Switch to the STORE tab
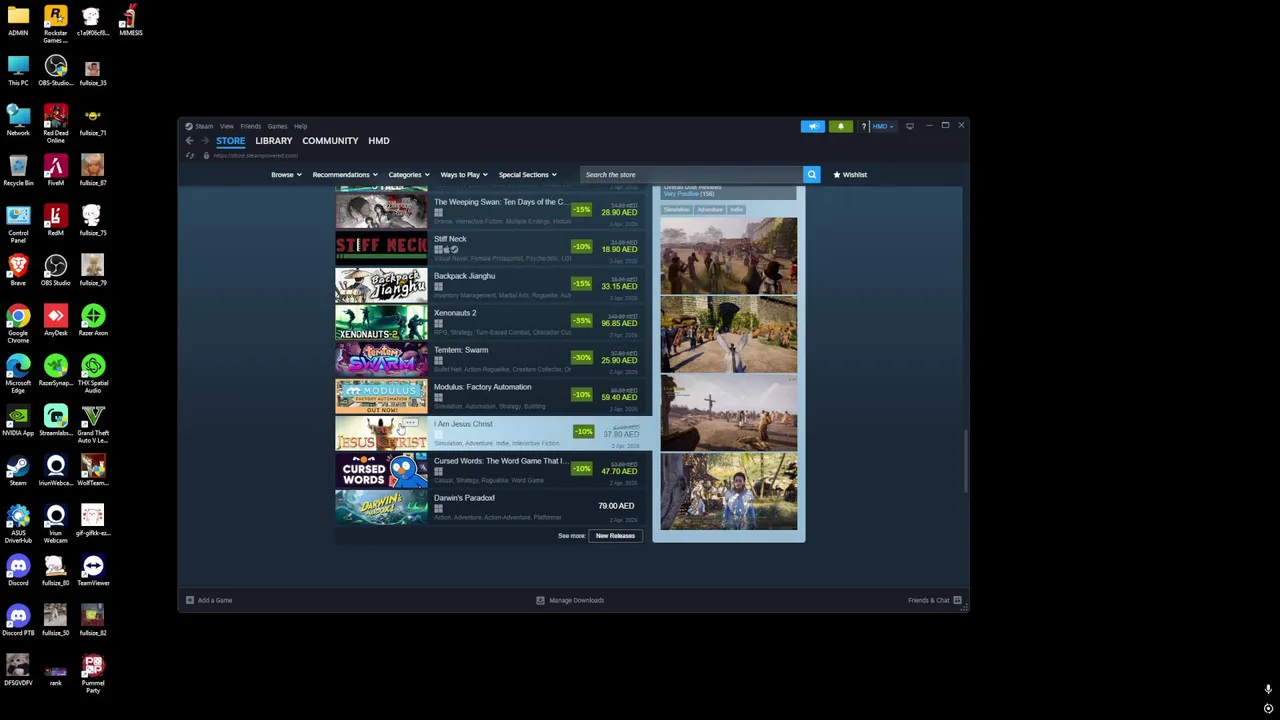Viewport: 1280px width, 720px height. pos(230,141)
